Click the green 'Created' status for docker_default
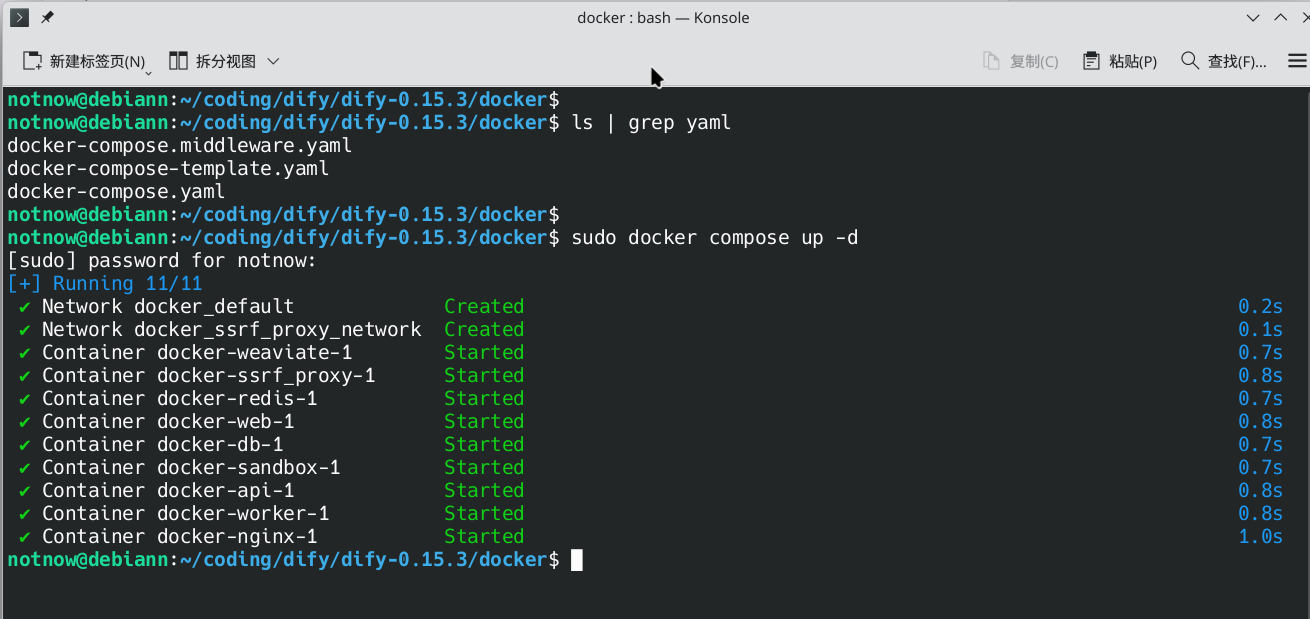Image resolution: width=1310 pixels, height=619 pixels. 484,307
